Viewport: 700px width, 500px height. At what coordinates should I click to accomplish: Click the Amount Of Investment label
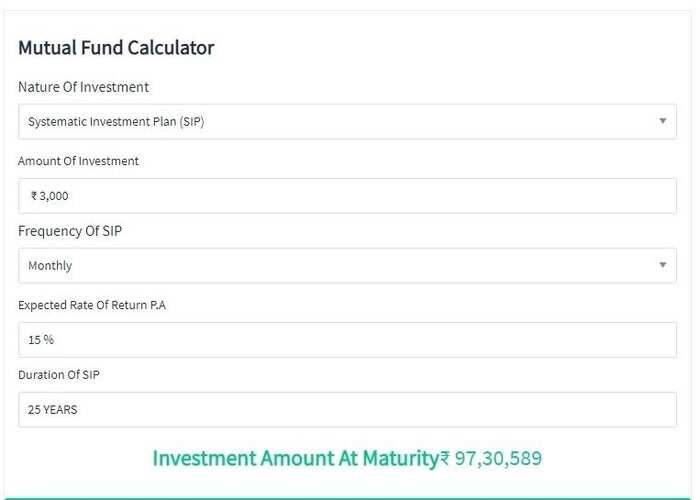pos(78,161)
